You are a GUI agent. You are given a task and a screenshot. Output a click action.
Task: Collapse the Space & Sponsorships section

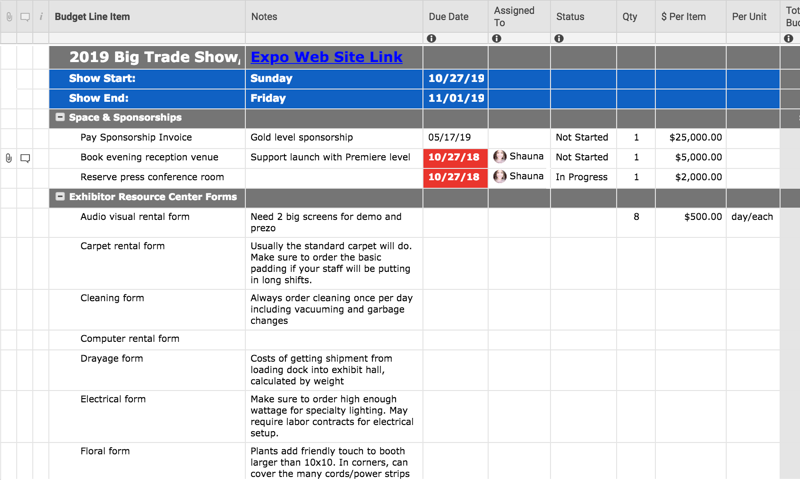click(60, 117)
